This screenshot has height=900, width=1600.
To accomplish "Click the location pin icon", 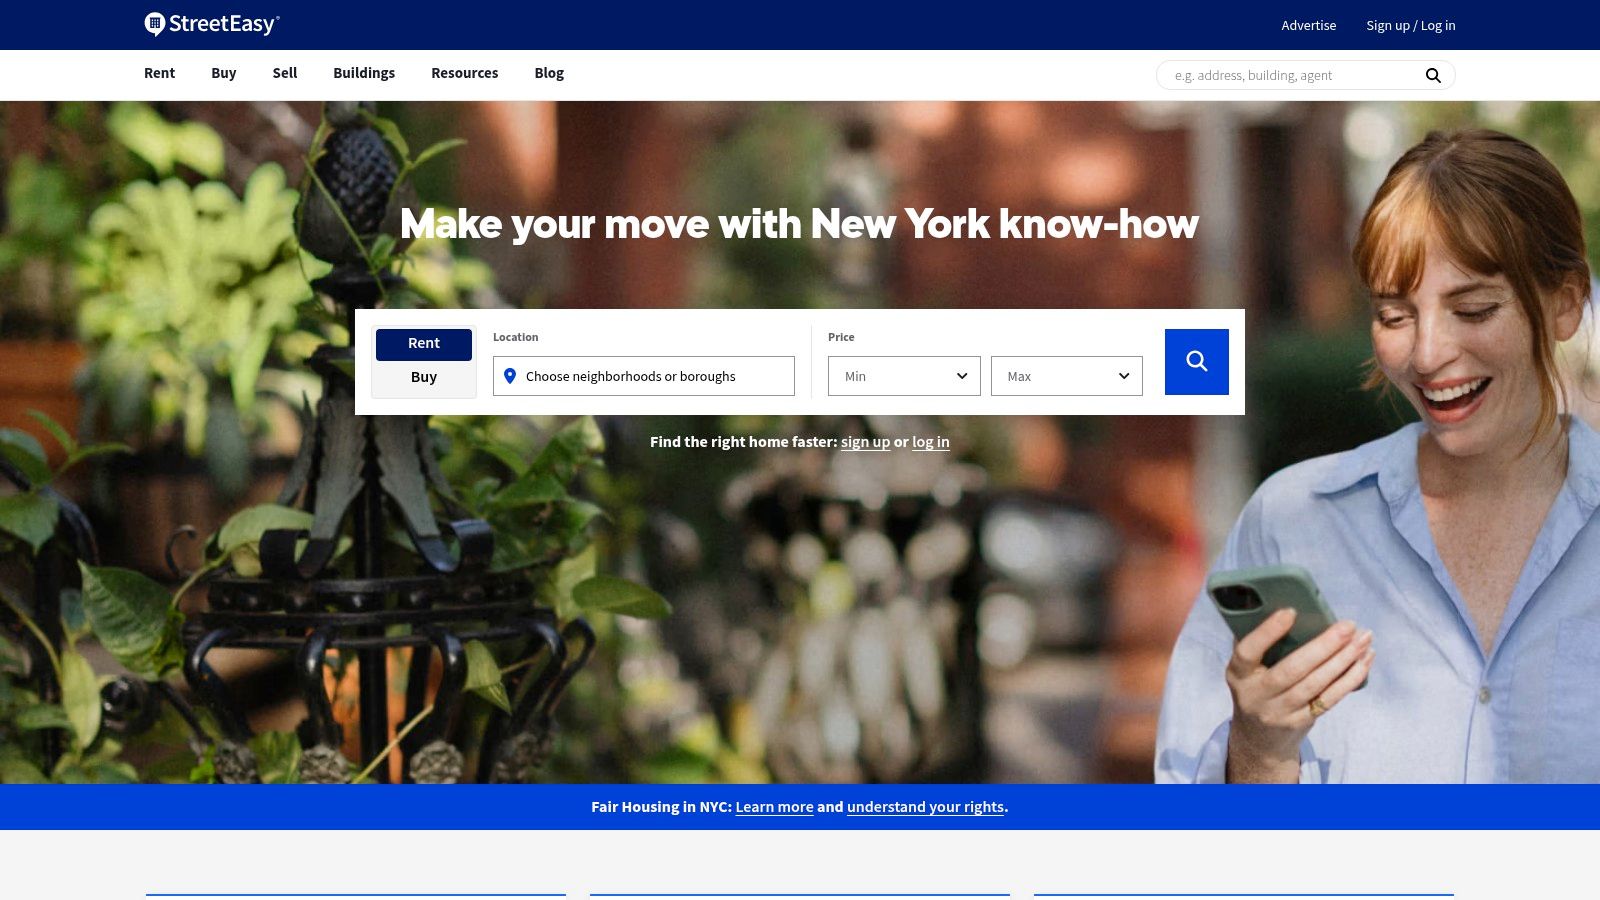I will [510, 376].
